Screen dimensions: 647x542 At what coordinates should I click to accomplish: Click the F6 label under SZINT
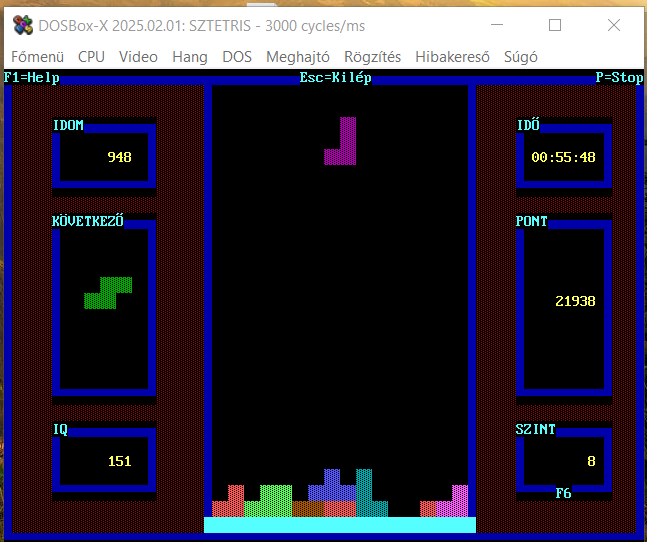(x=563, y=493)
